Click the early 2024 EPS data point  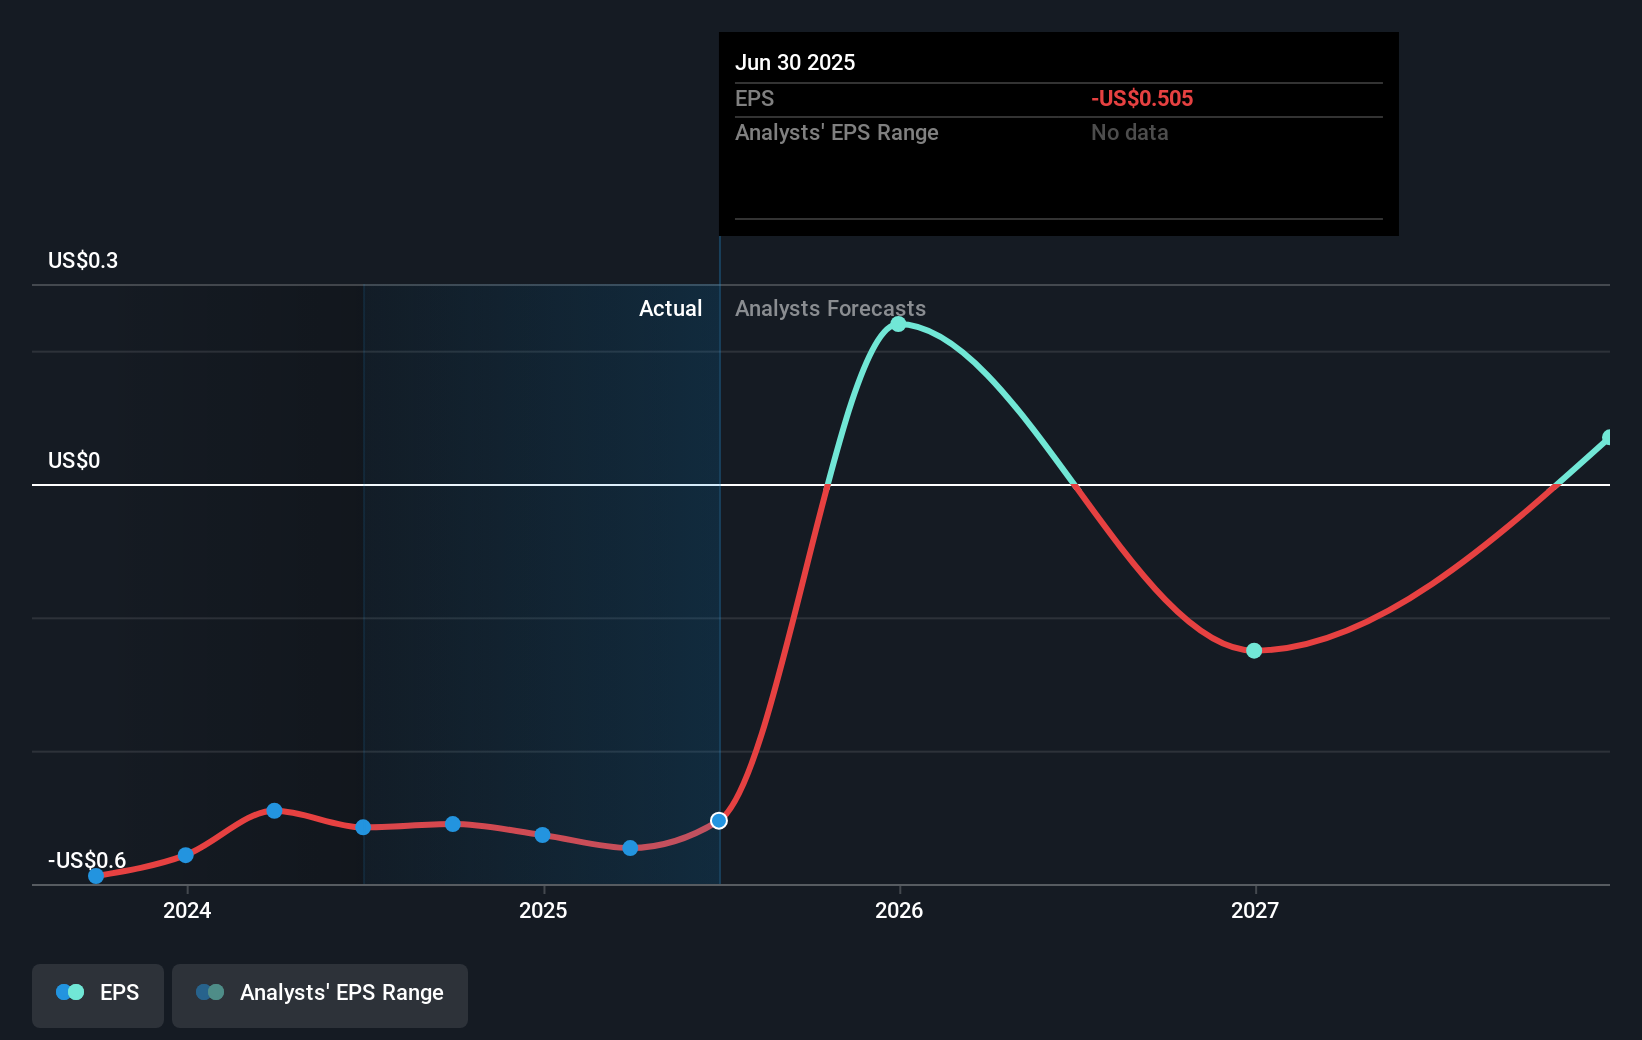[x=185, y=855]
